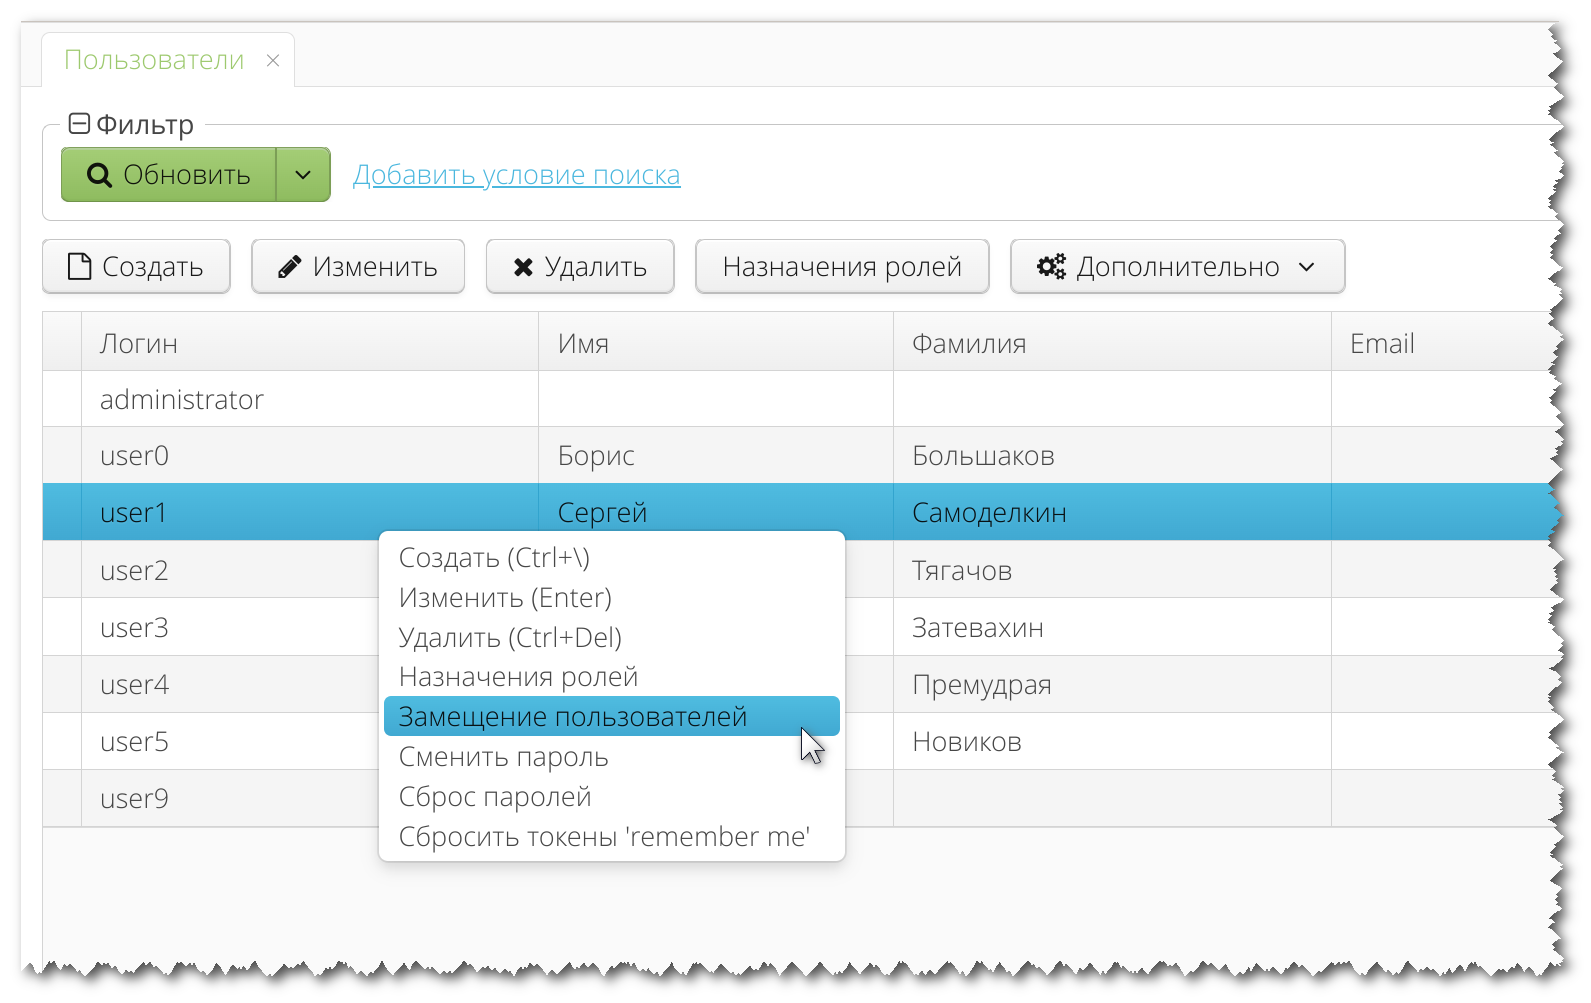
Task: Click the surname Самоделкин
Action: click(989, 512)
